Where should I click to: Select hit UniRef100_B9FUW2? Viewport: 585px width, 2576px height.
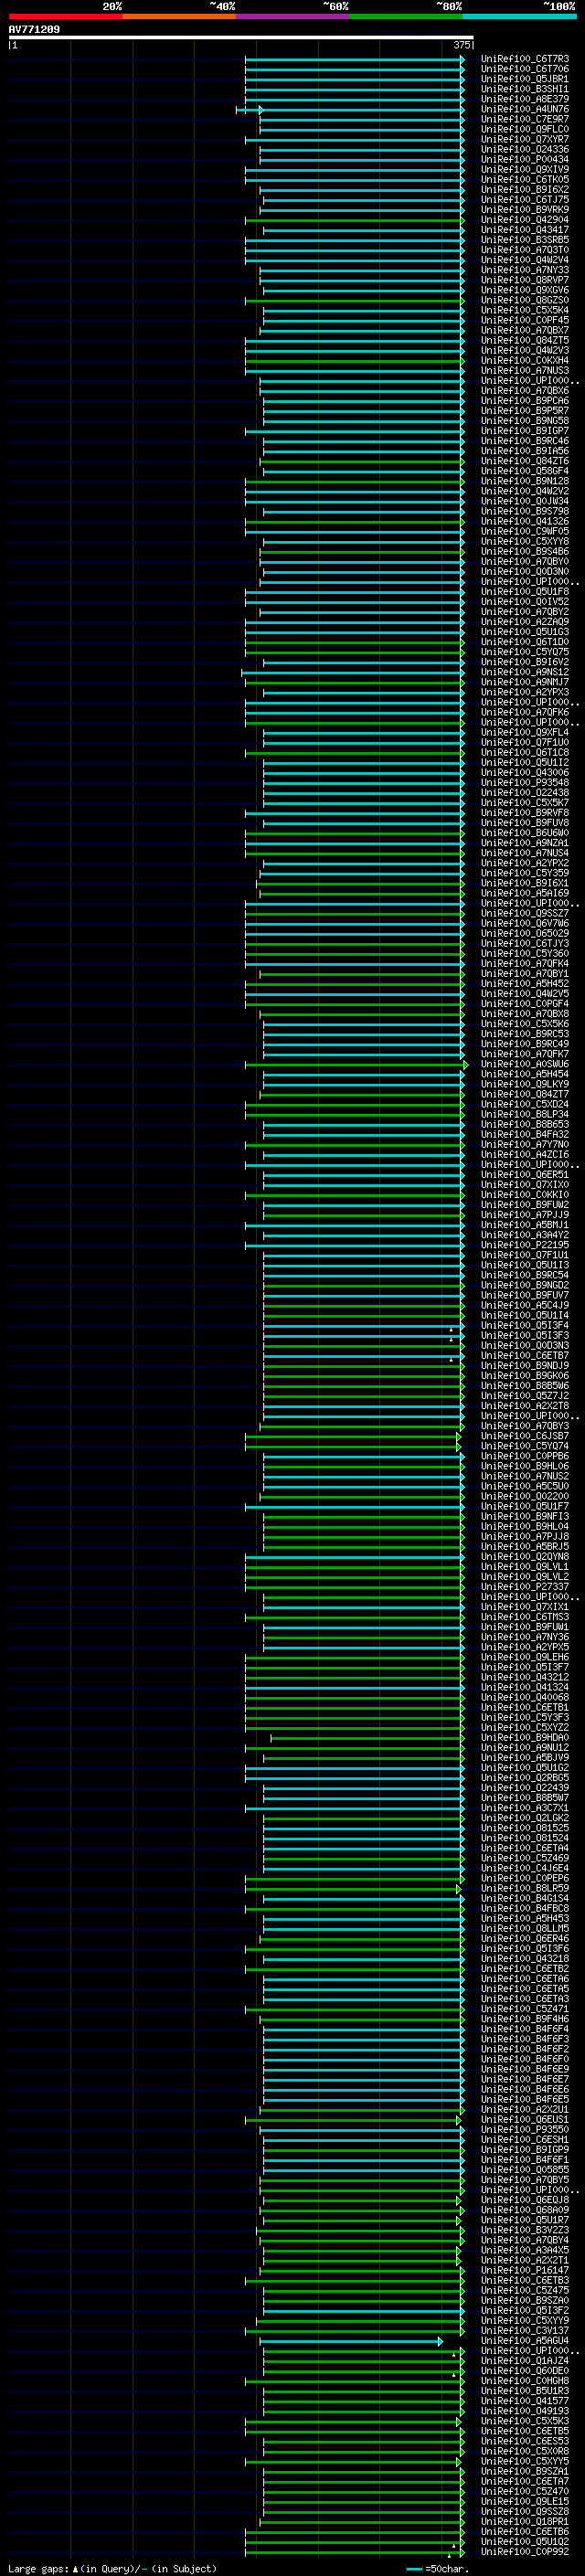coord(524,1205)
